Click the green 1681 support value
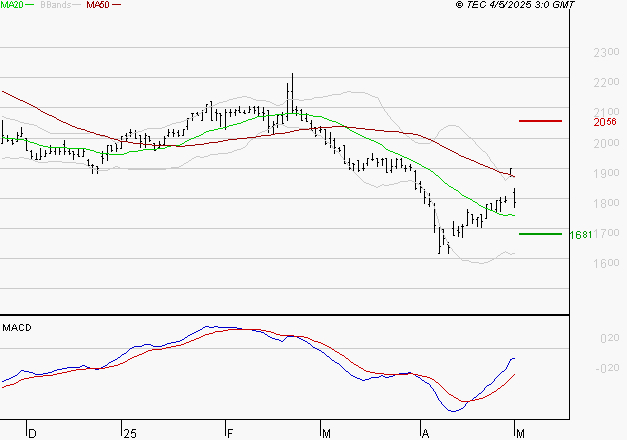The height and width of the screenshot is (440, 627). point(581,235)
